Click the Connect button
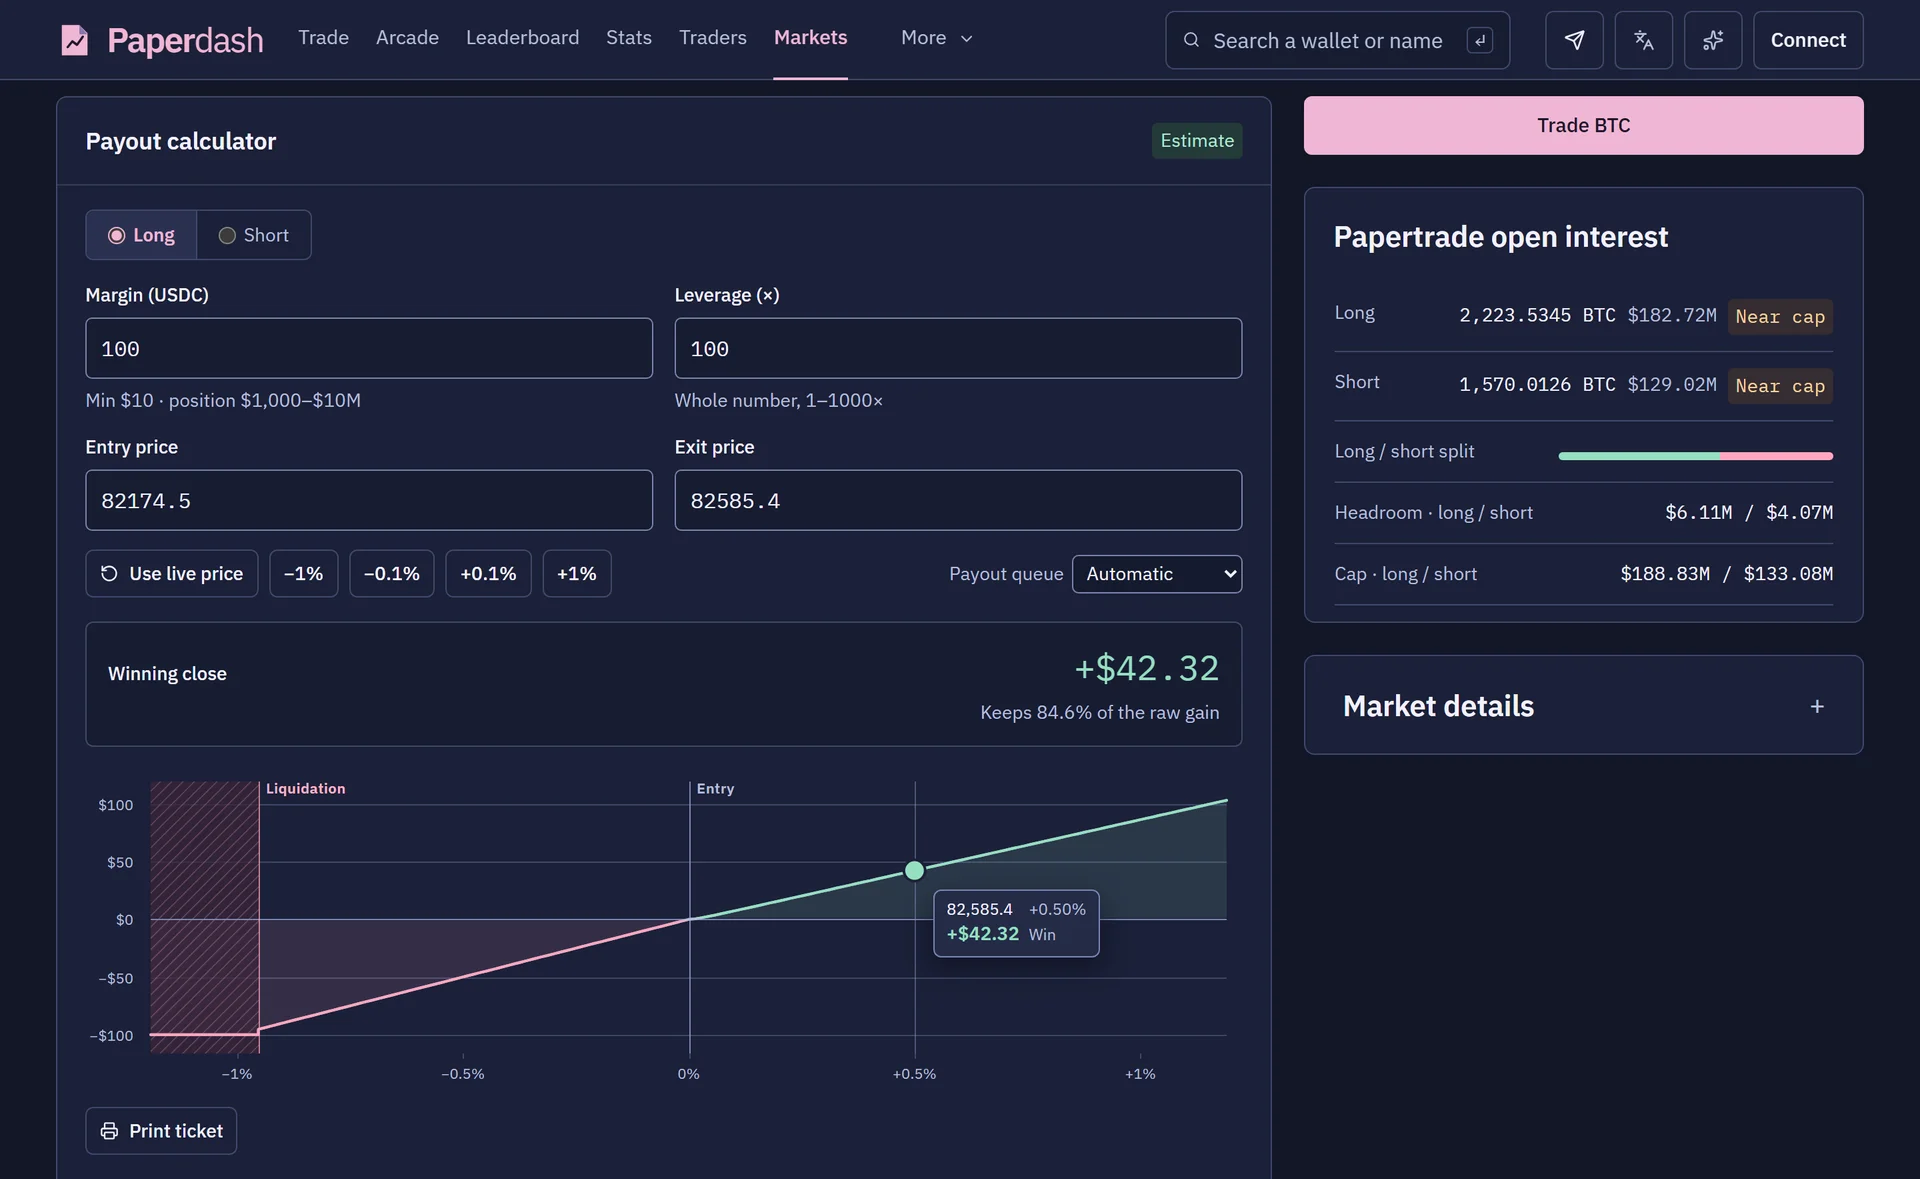Screen dimensions: 1920x1179 coord(1808,40)
